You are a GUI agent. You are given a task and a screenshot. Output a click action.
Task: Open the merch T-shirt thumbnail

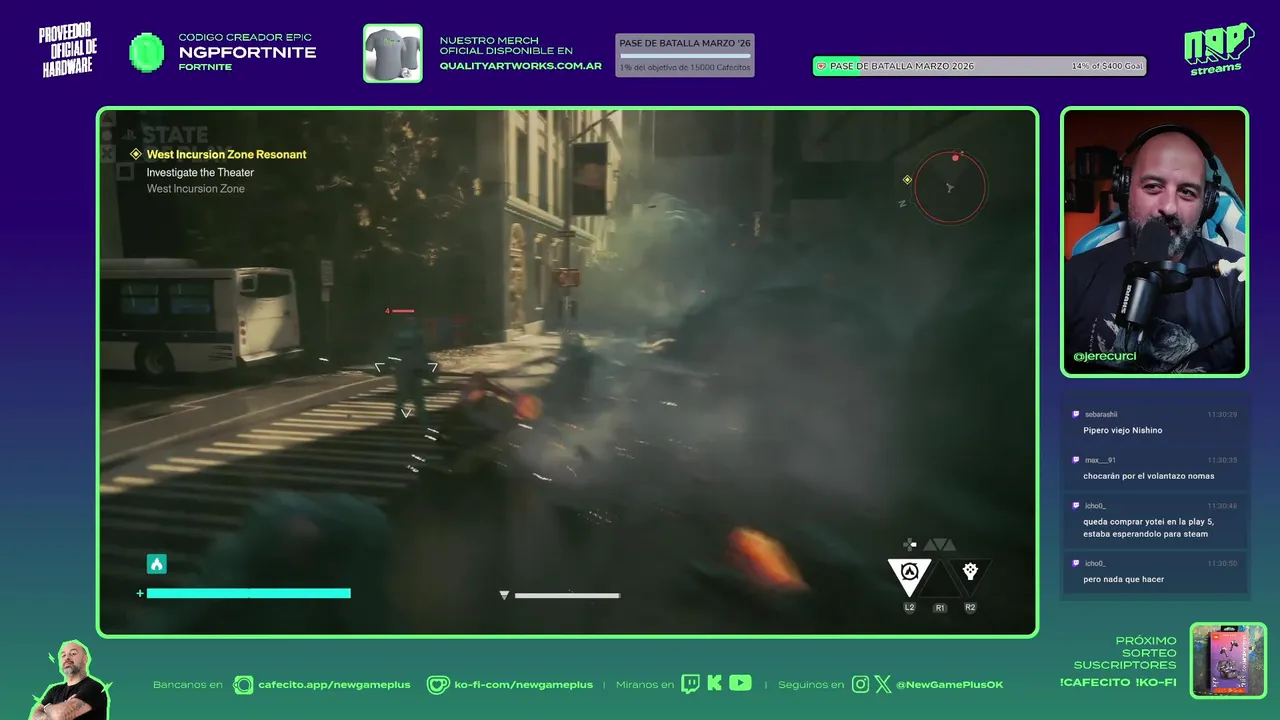point(393,53)
